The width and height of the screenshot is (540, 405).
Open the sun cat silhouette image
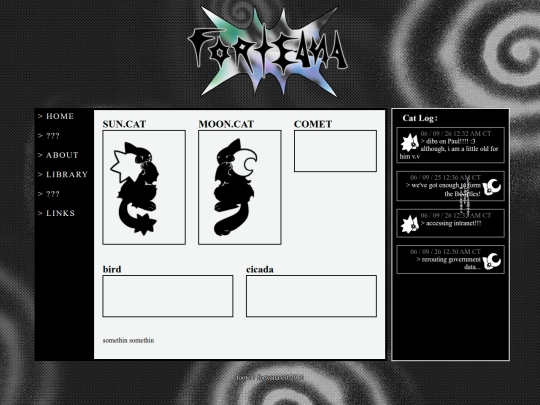point(135,188)
